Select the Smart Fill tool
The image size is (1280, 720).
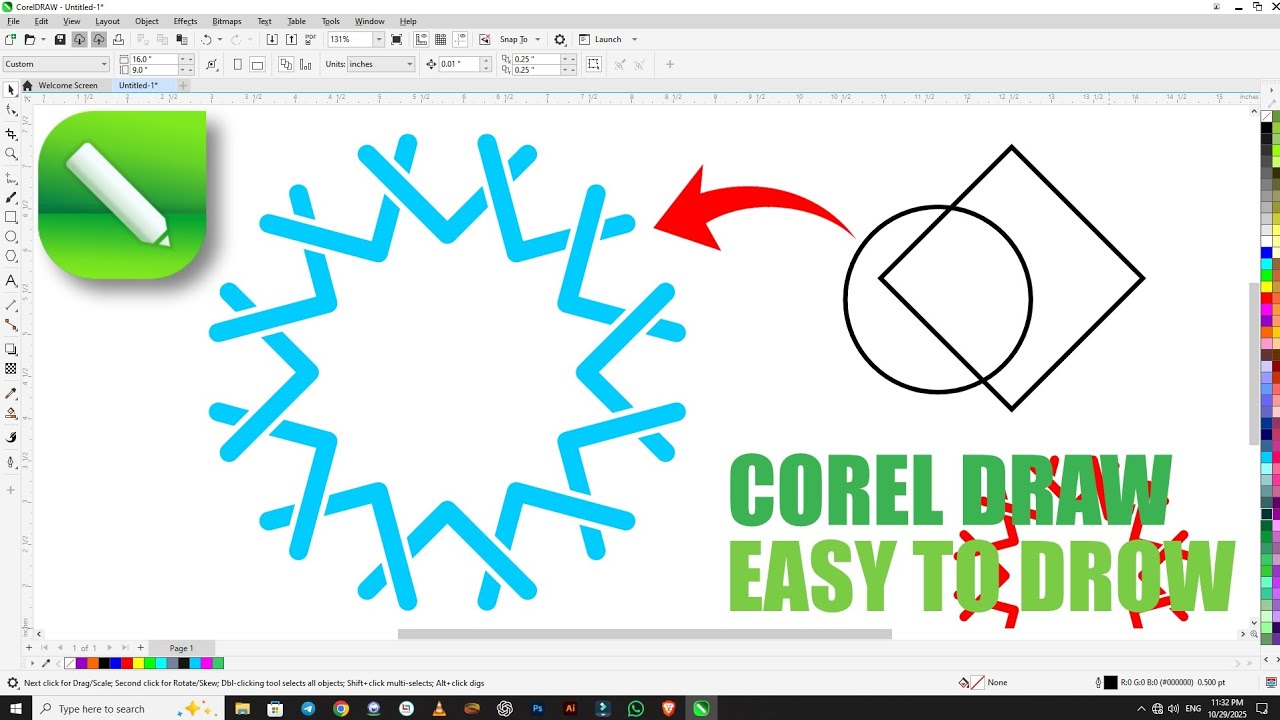[11, 437]
